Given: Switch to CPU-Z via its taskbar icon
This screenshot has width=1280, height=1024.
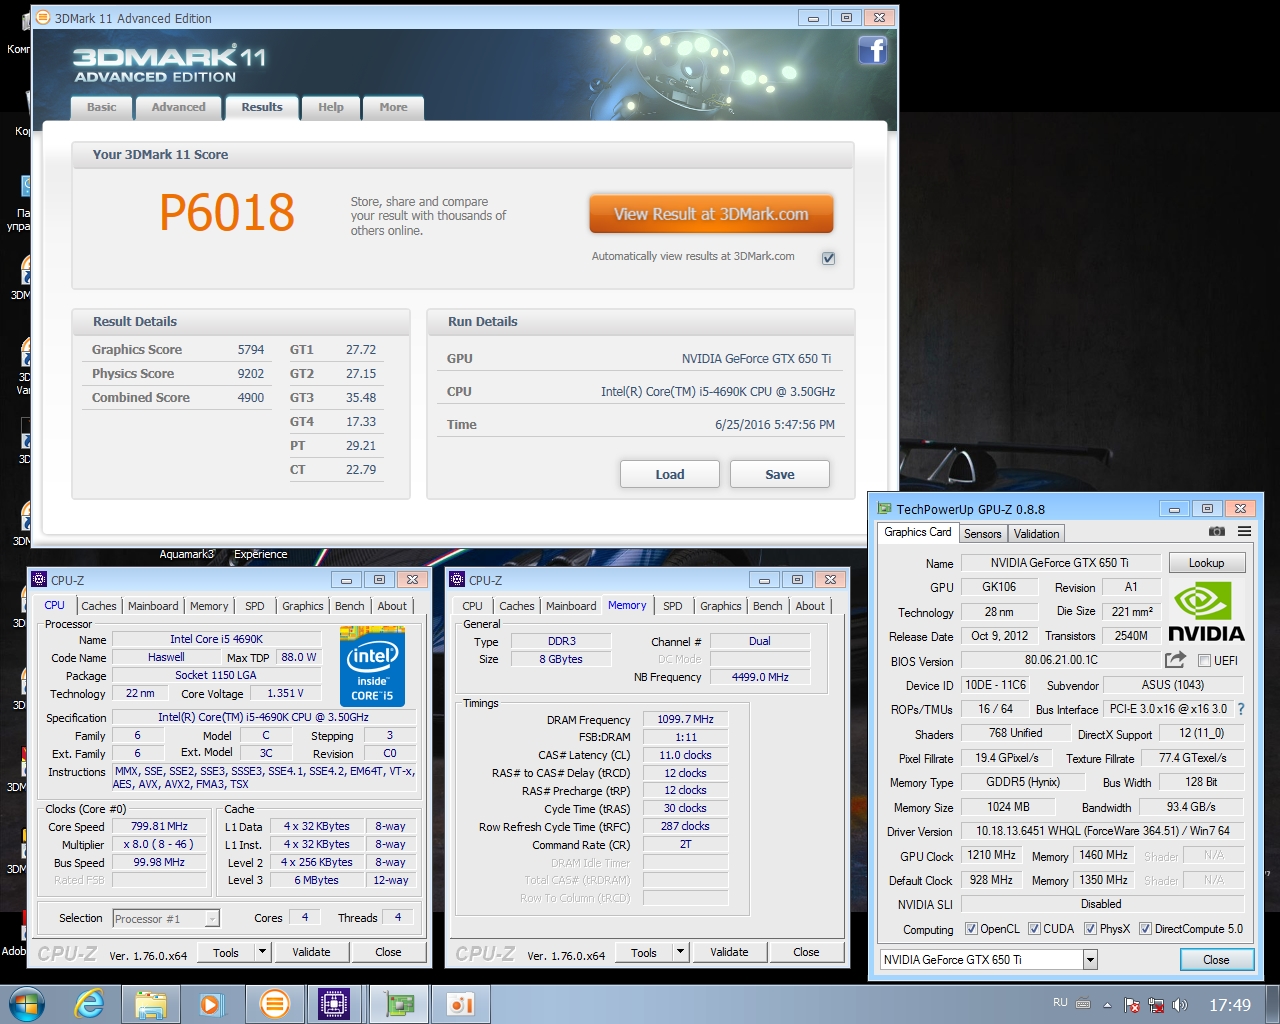Looking at the screenshot, I should tap(334, 1004).
